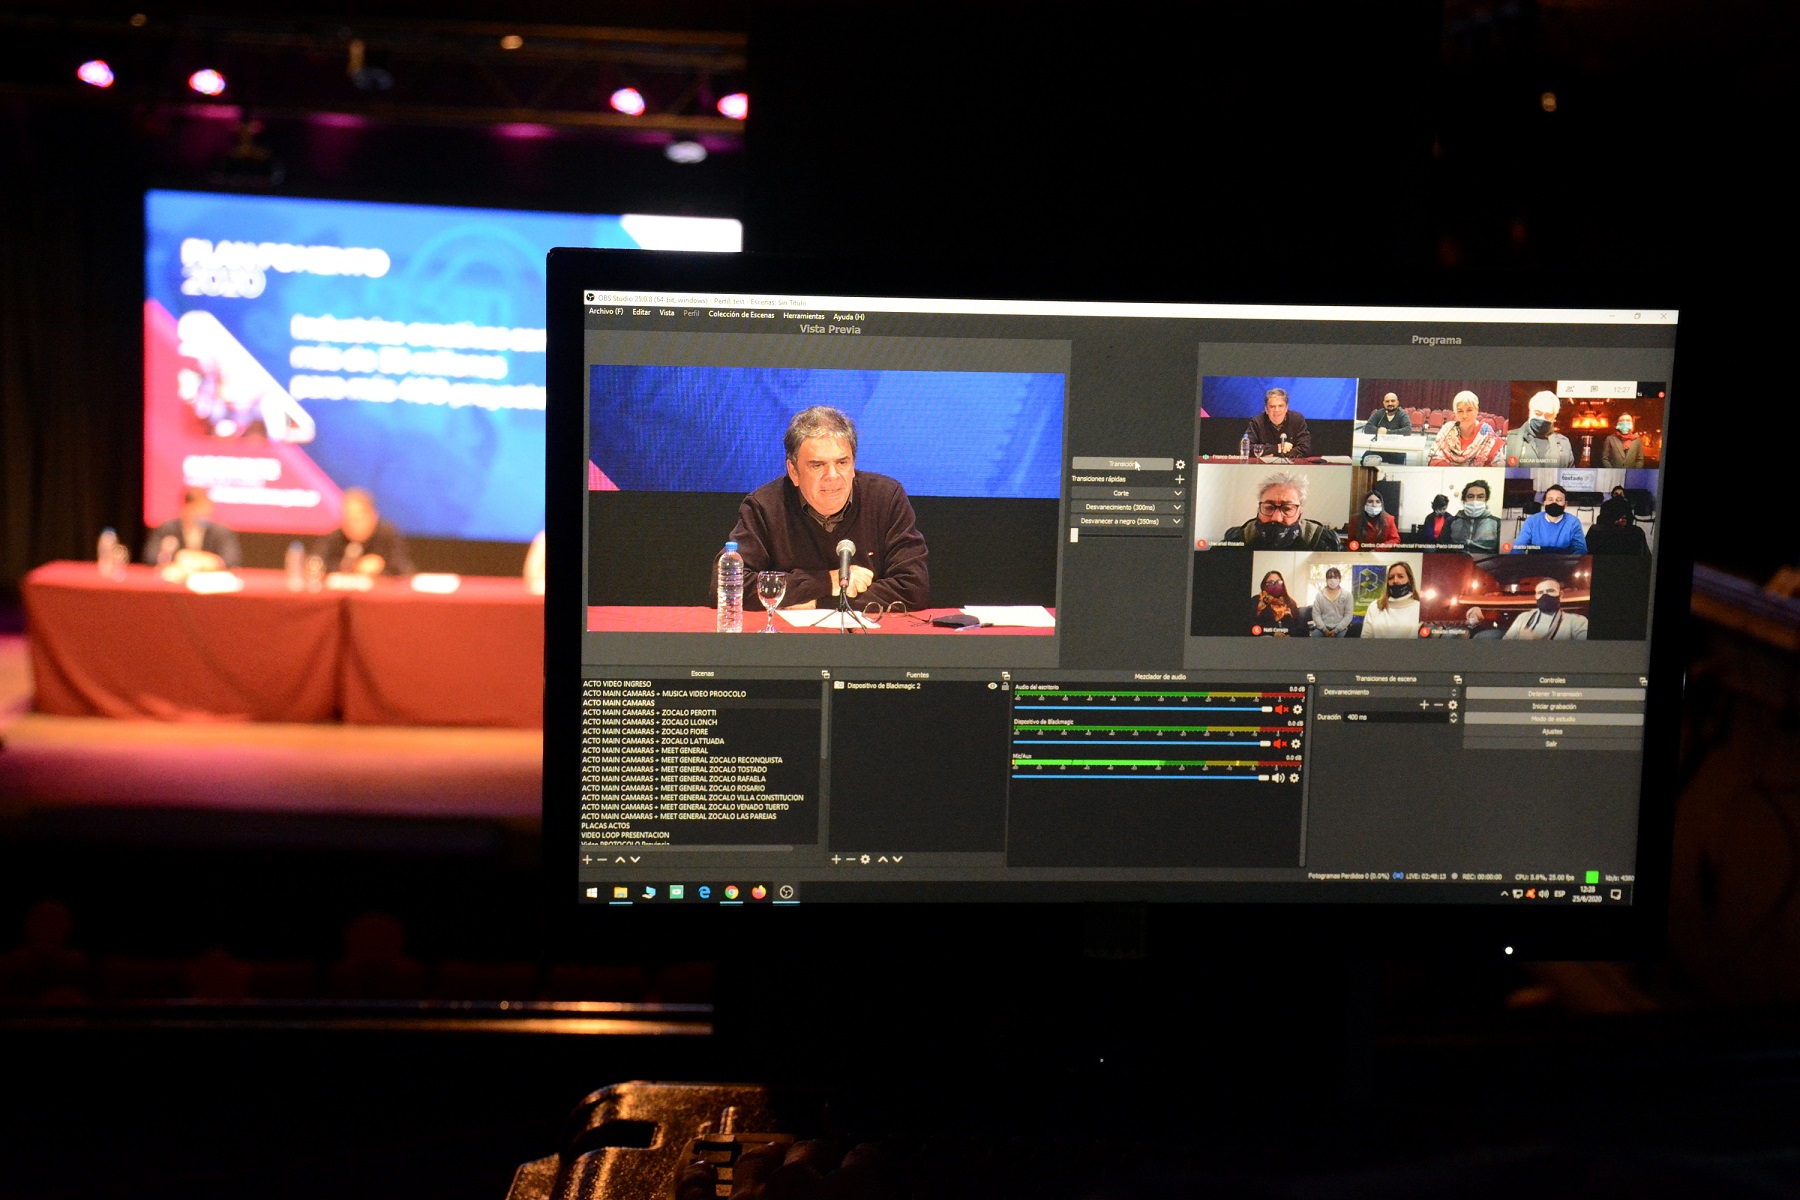
Task: Unmute Audio del escritorio channel
Action: [1280, 710]
